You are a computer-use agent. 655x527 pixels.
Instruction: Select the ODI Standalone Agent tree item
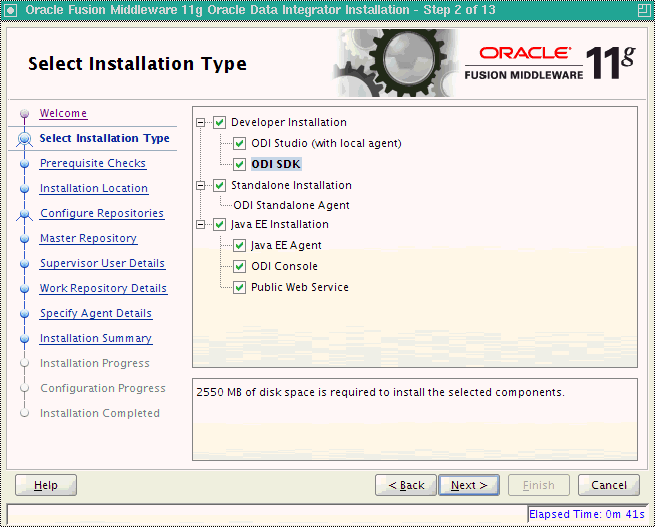pyautogui.click(x=291, y=205)
